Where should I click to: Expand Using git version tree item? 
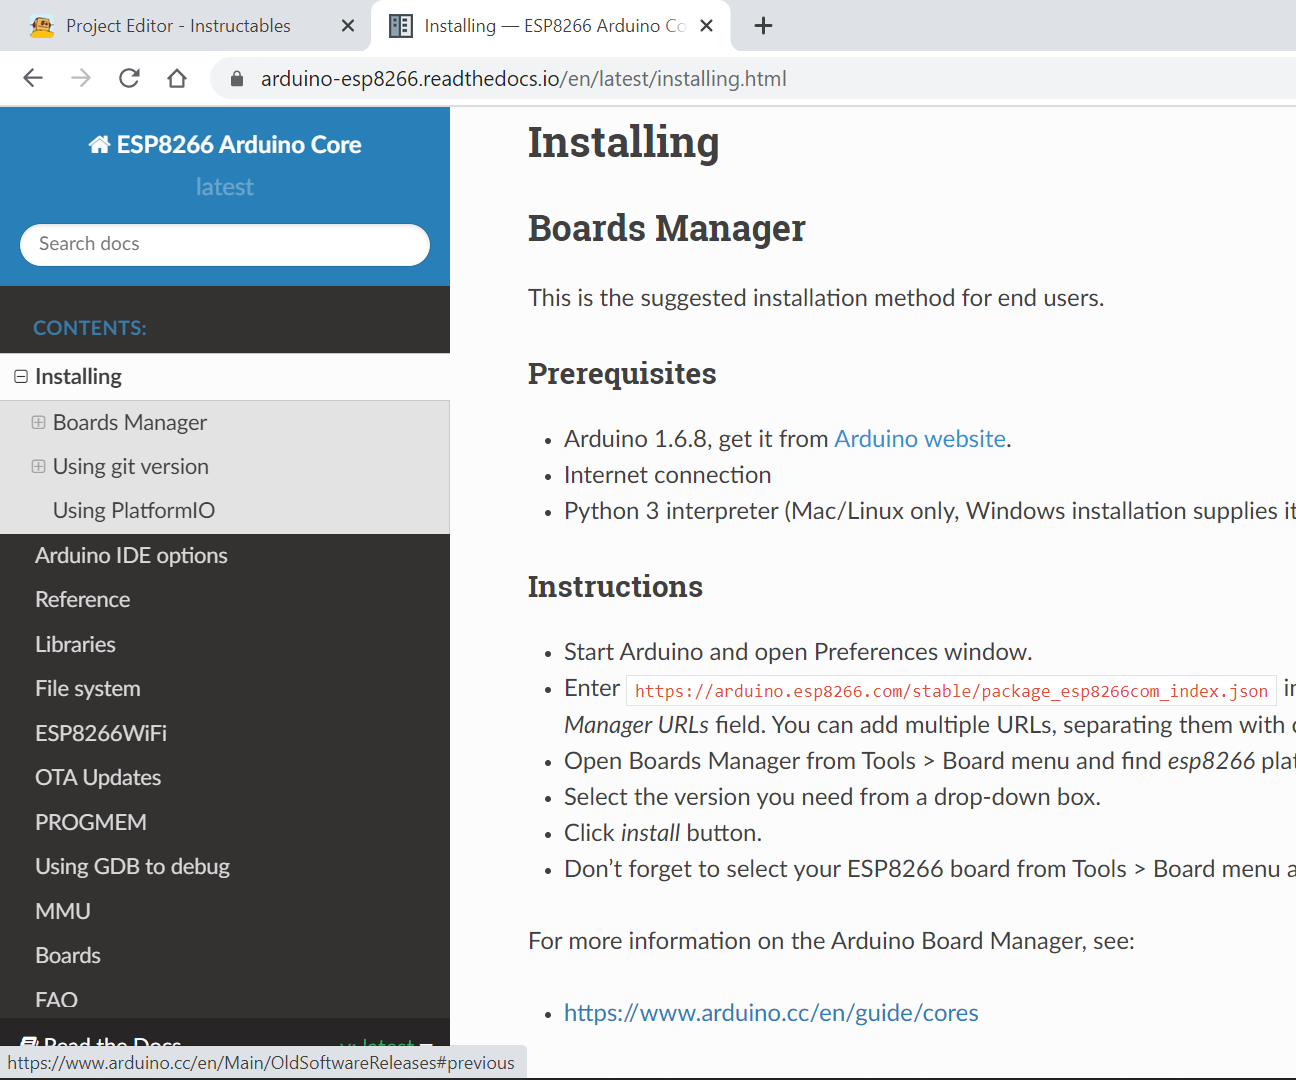tap(38, 466)
